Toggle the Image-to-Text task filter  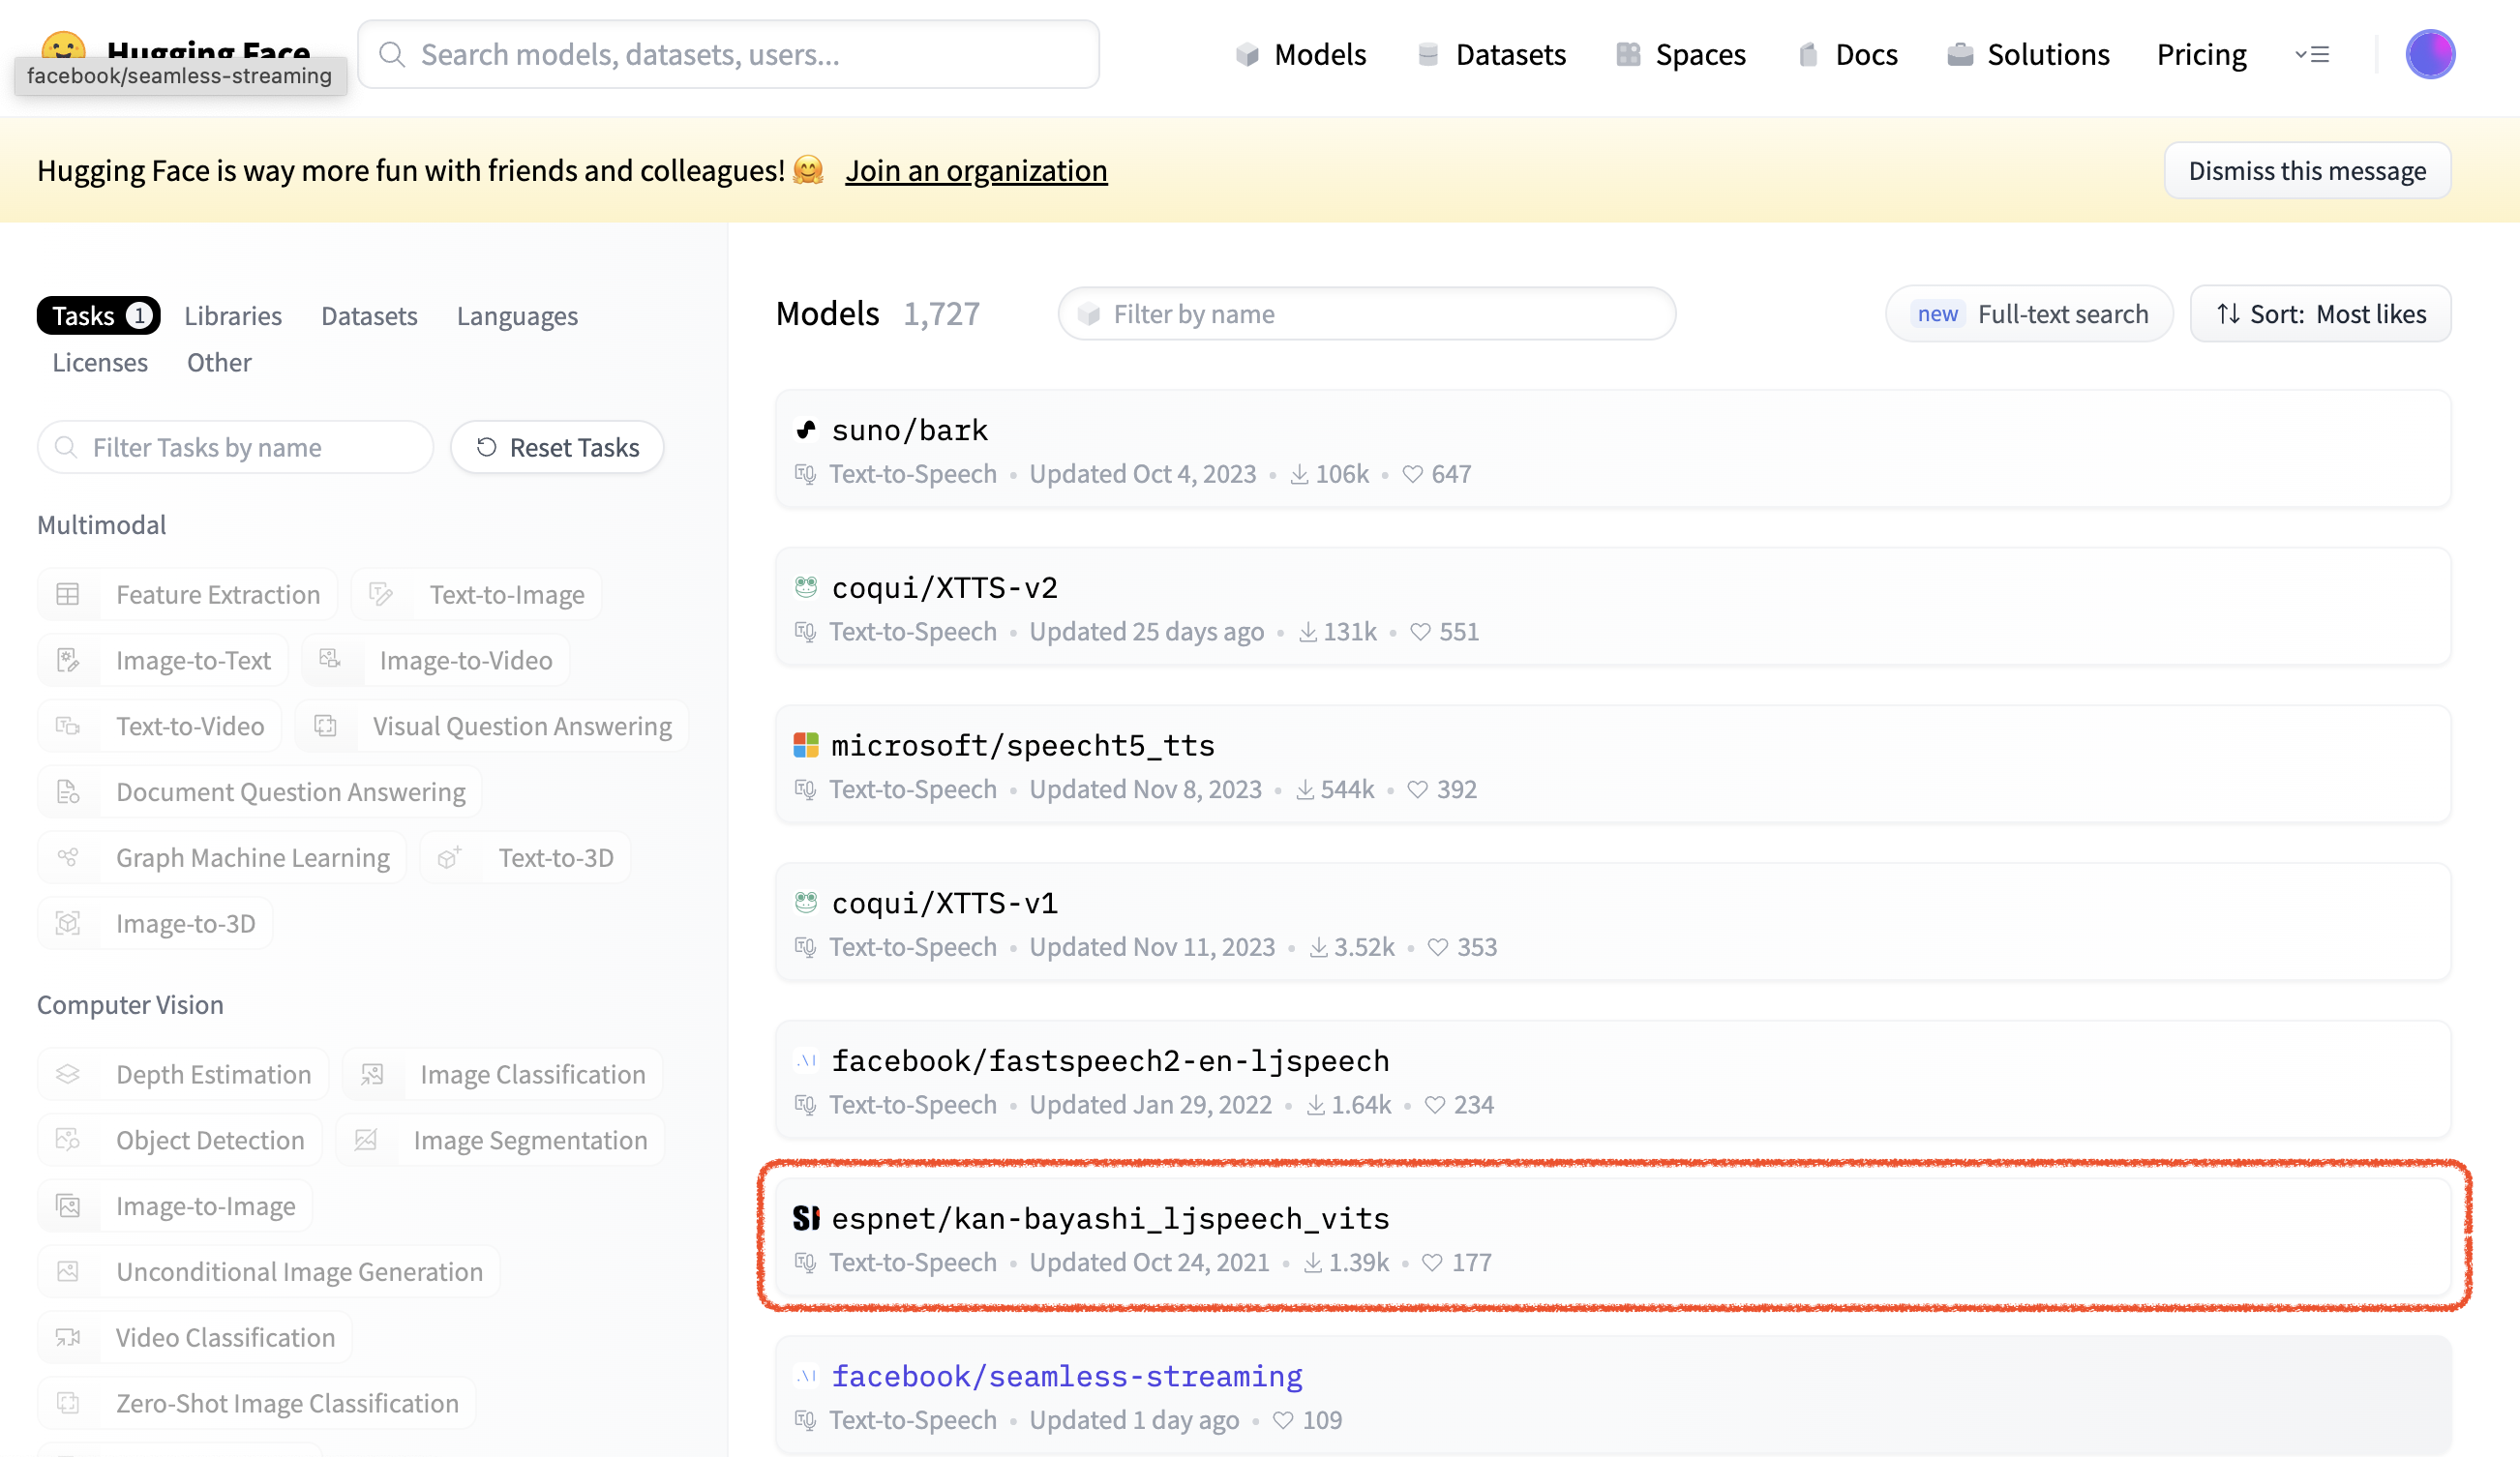click(163, 661)
